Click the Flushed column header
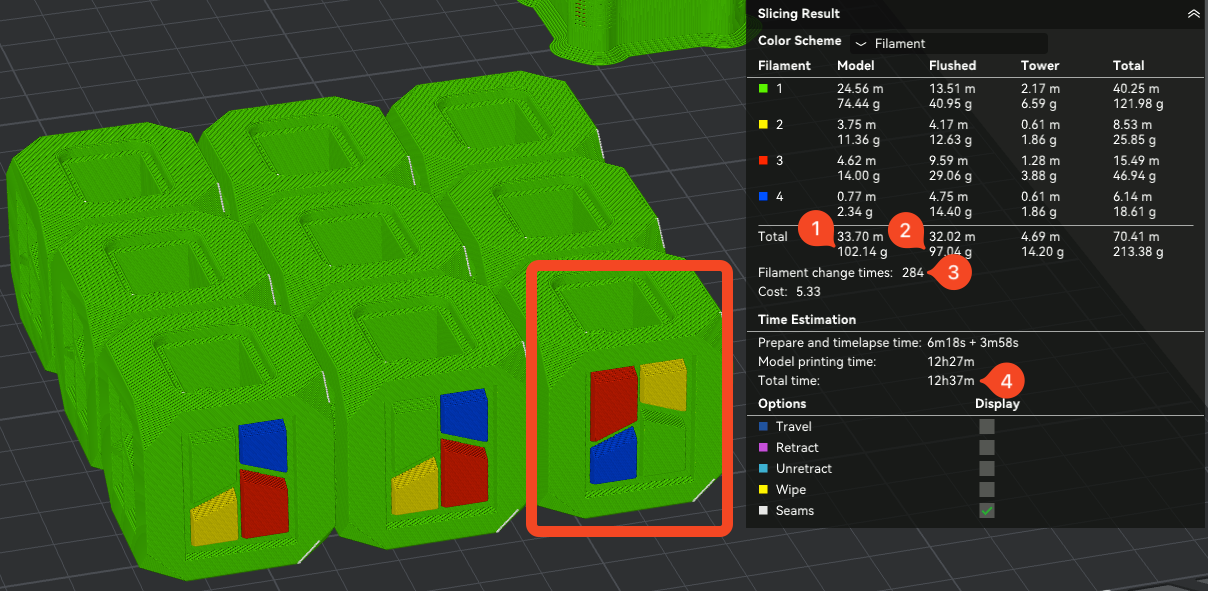The width and height of the screenshot is (1208, 591). pos(952,65)
